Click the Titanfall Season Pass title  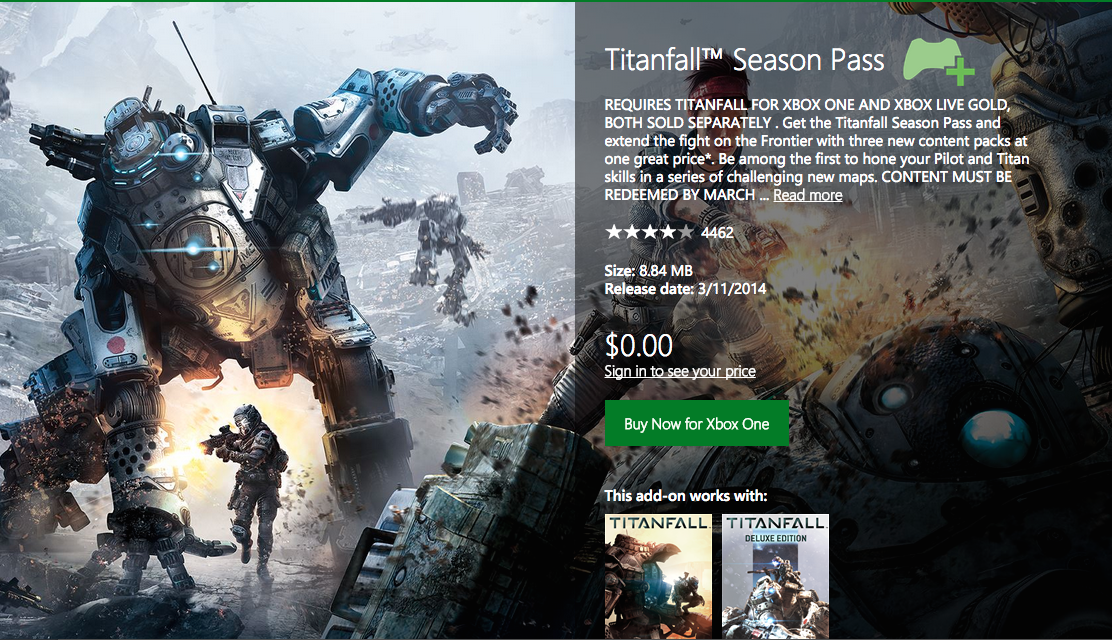point(744,60)
